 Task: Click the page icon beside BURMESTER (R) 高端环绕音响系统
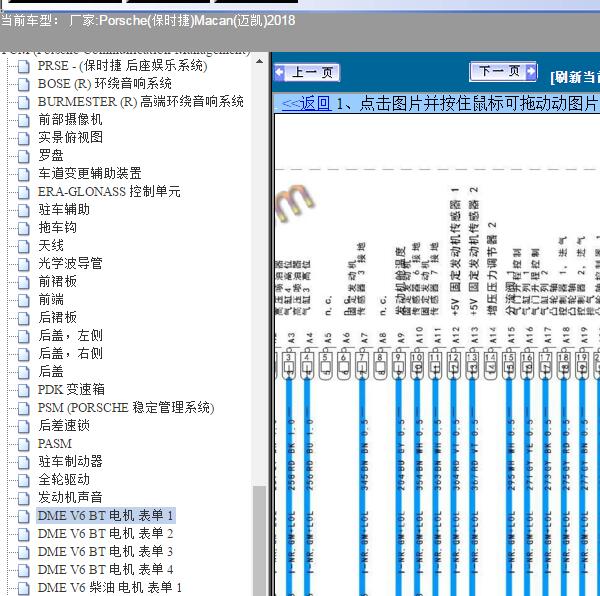(x=23, y=103)
